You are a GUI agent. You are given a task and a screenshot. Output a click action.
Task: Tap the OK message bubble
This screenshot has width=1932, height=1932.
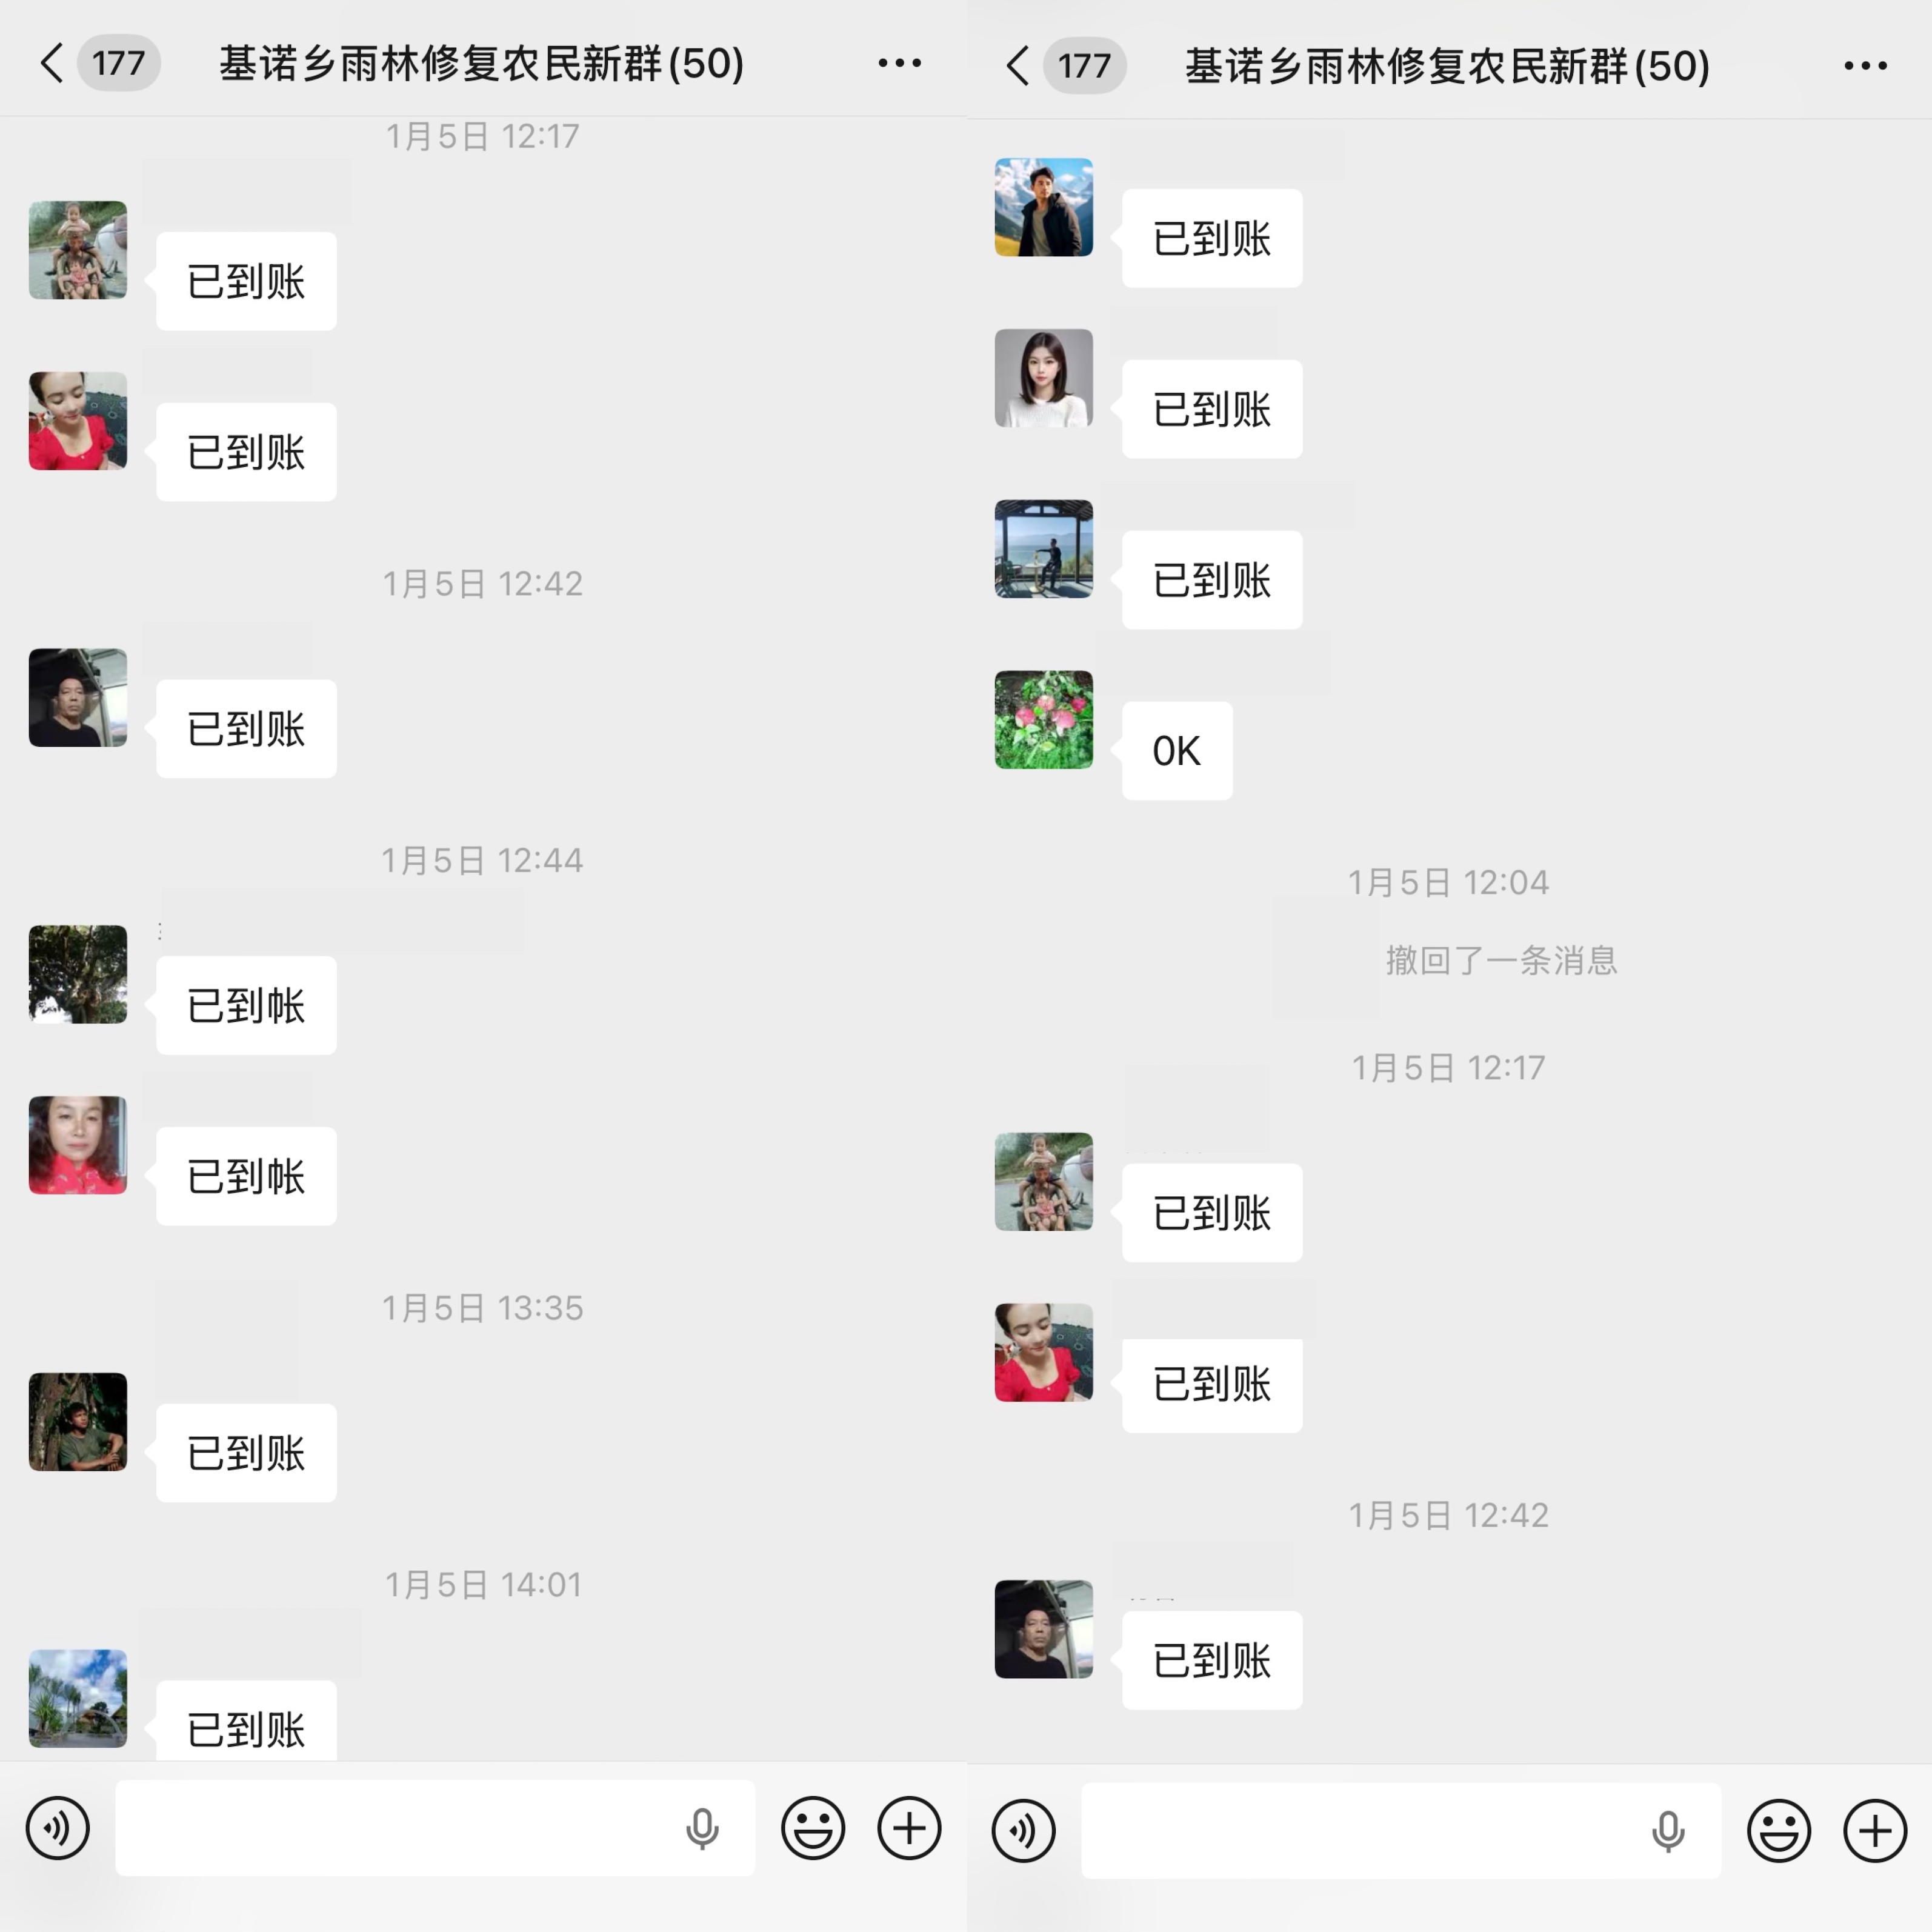click(1177, 751)
